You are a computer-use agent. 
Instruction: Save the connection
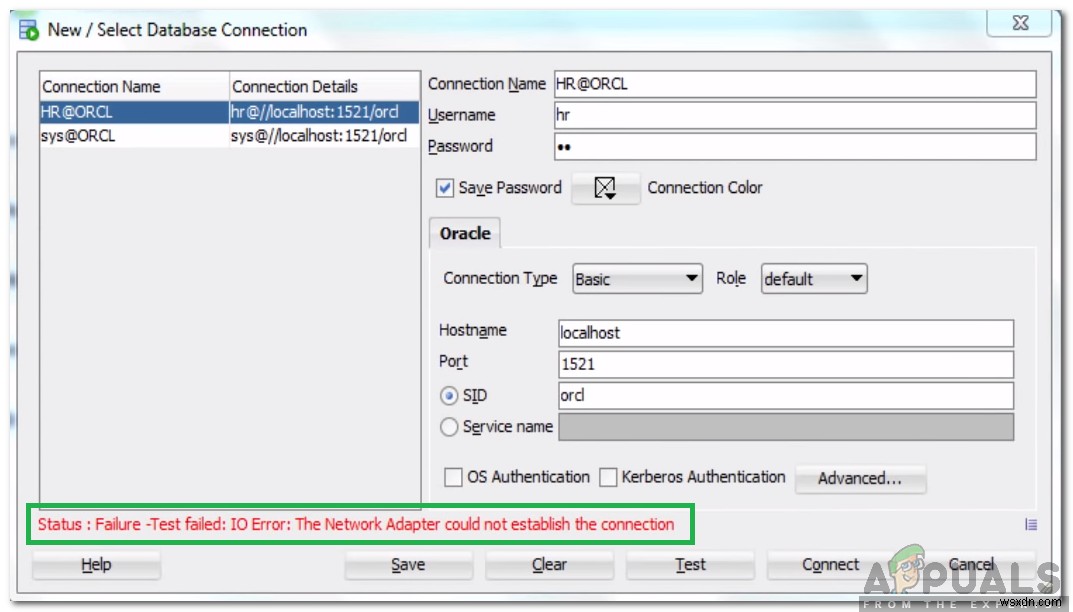click(408, 563)
